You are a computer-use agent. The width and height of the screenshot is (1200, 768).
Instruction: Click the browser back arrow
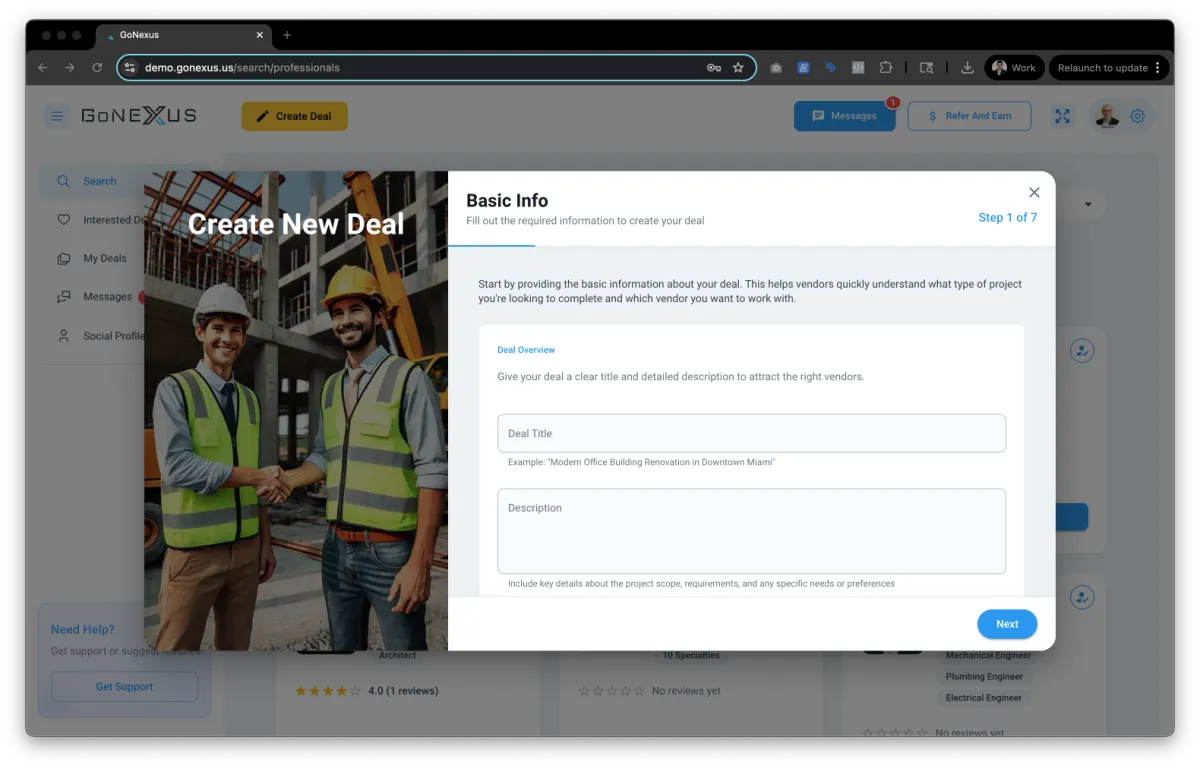(x=42, y=68)
